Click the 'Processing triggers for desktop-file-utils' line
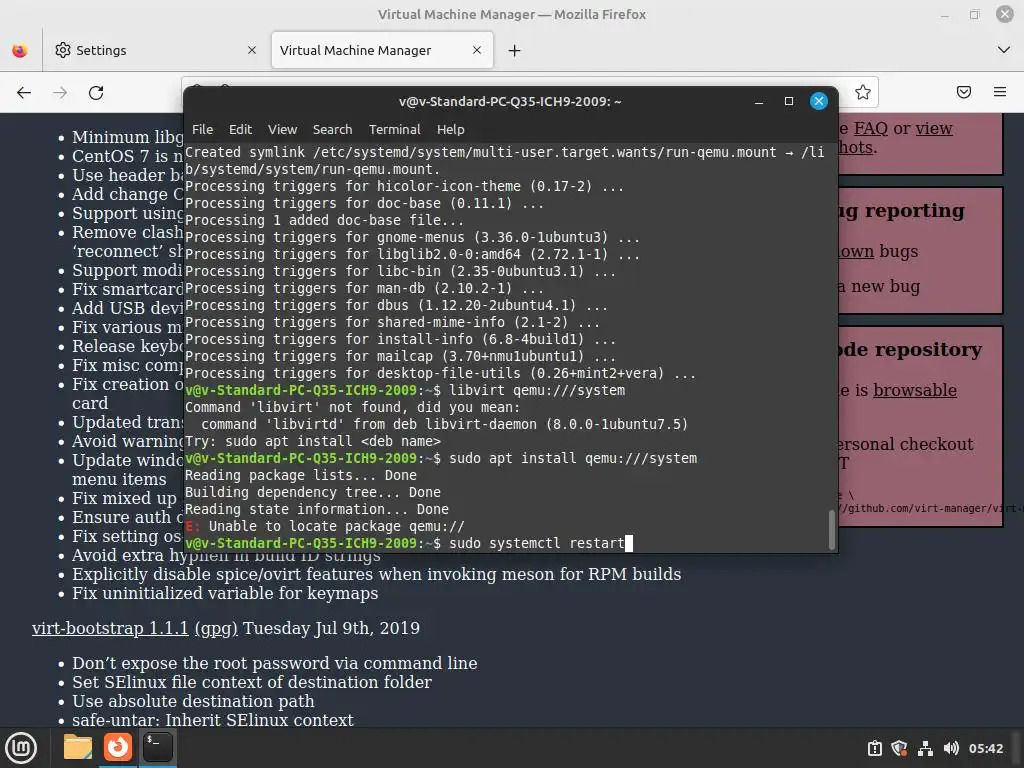The width and height of the screenshot is (1024, 768). click(440, 374)
